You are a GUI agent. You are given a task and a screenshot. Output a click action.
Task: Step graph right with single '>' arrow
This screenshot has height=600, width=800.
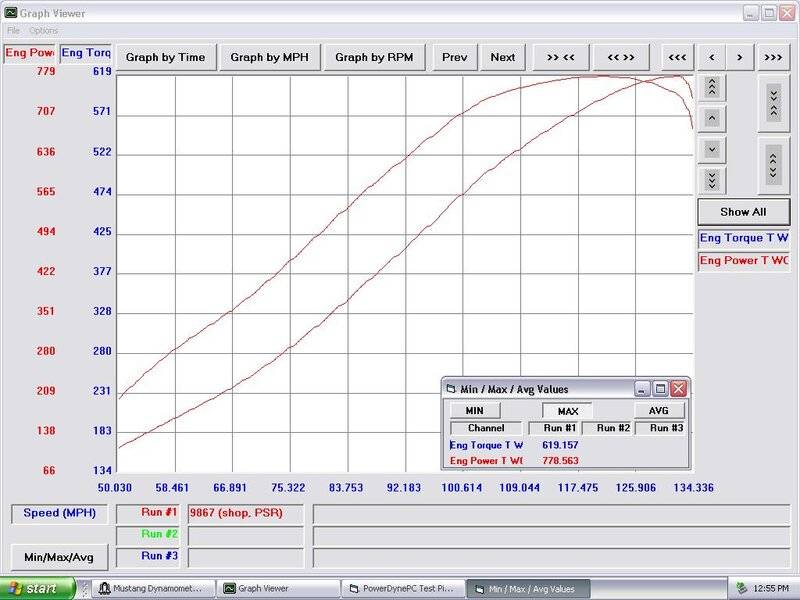pyautogui.click(x=740, y=57)
